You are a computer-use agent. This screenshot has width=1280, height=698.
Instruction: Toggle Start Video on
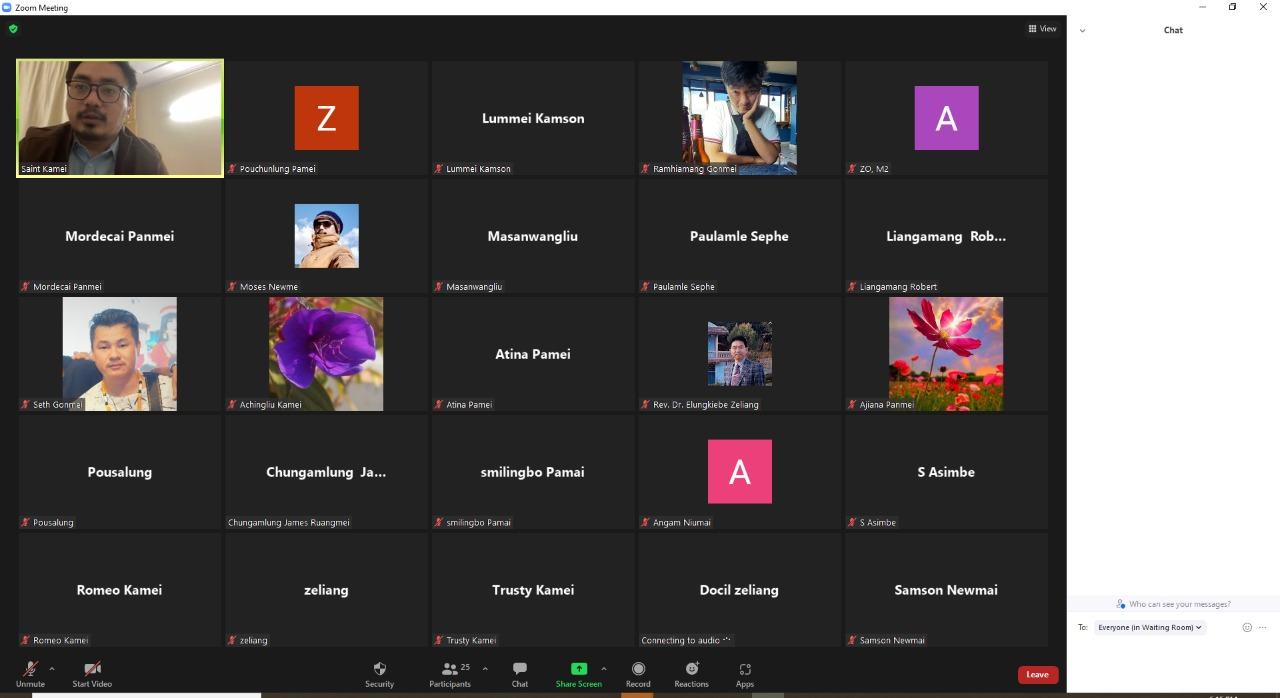[x=92, y=673]
